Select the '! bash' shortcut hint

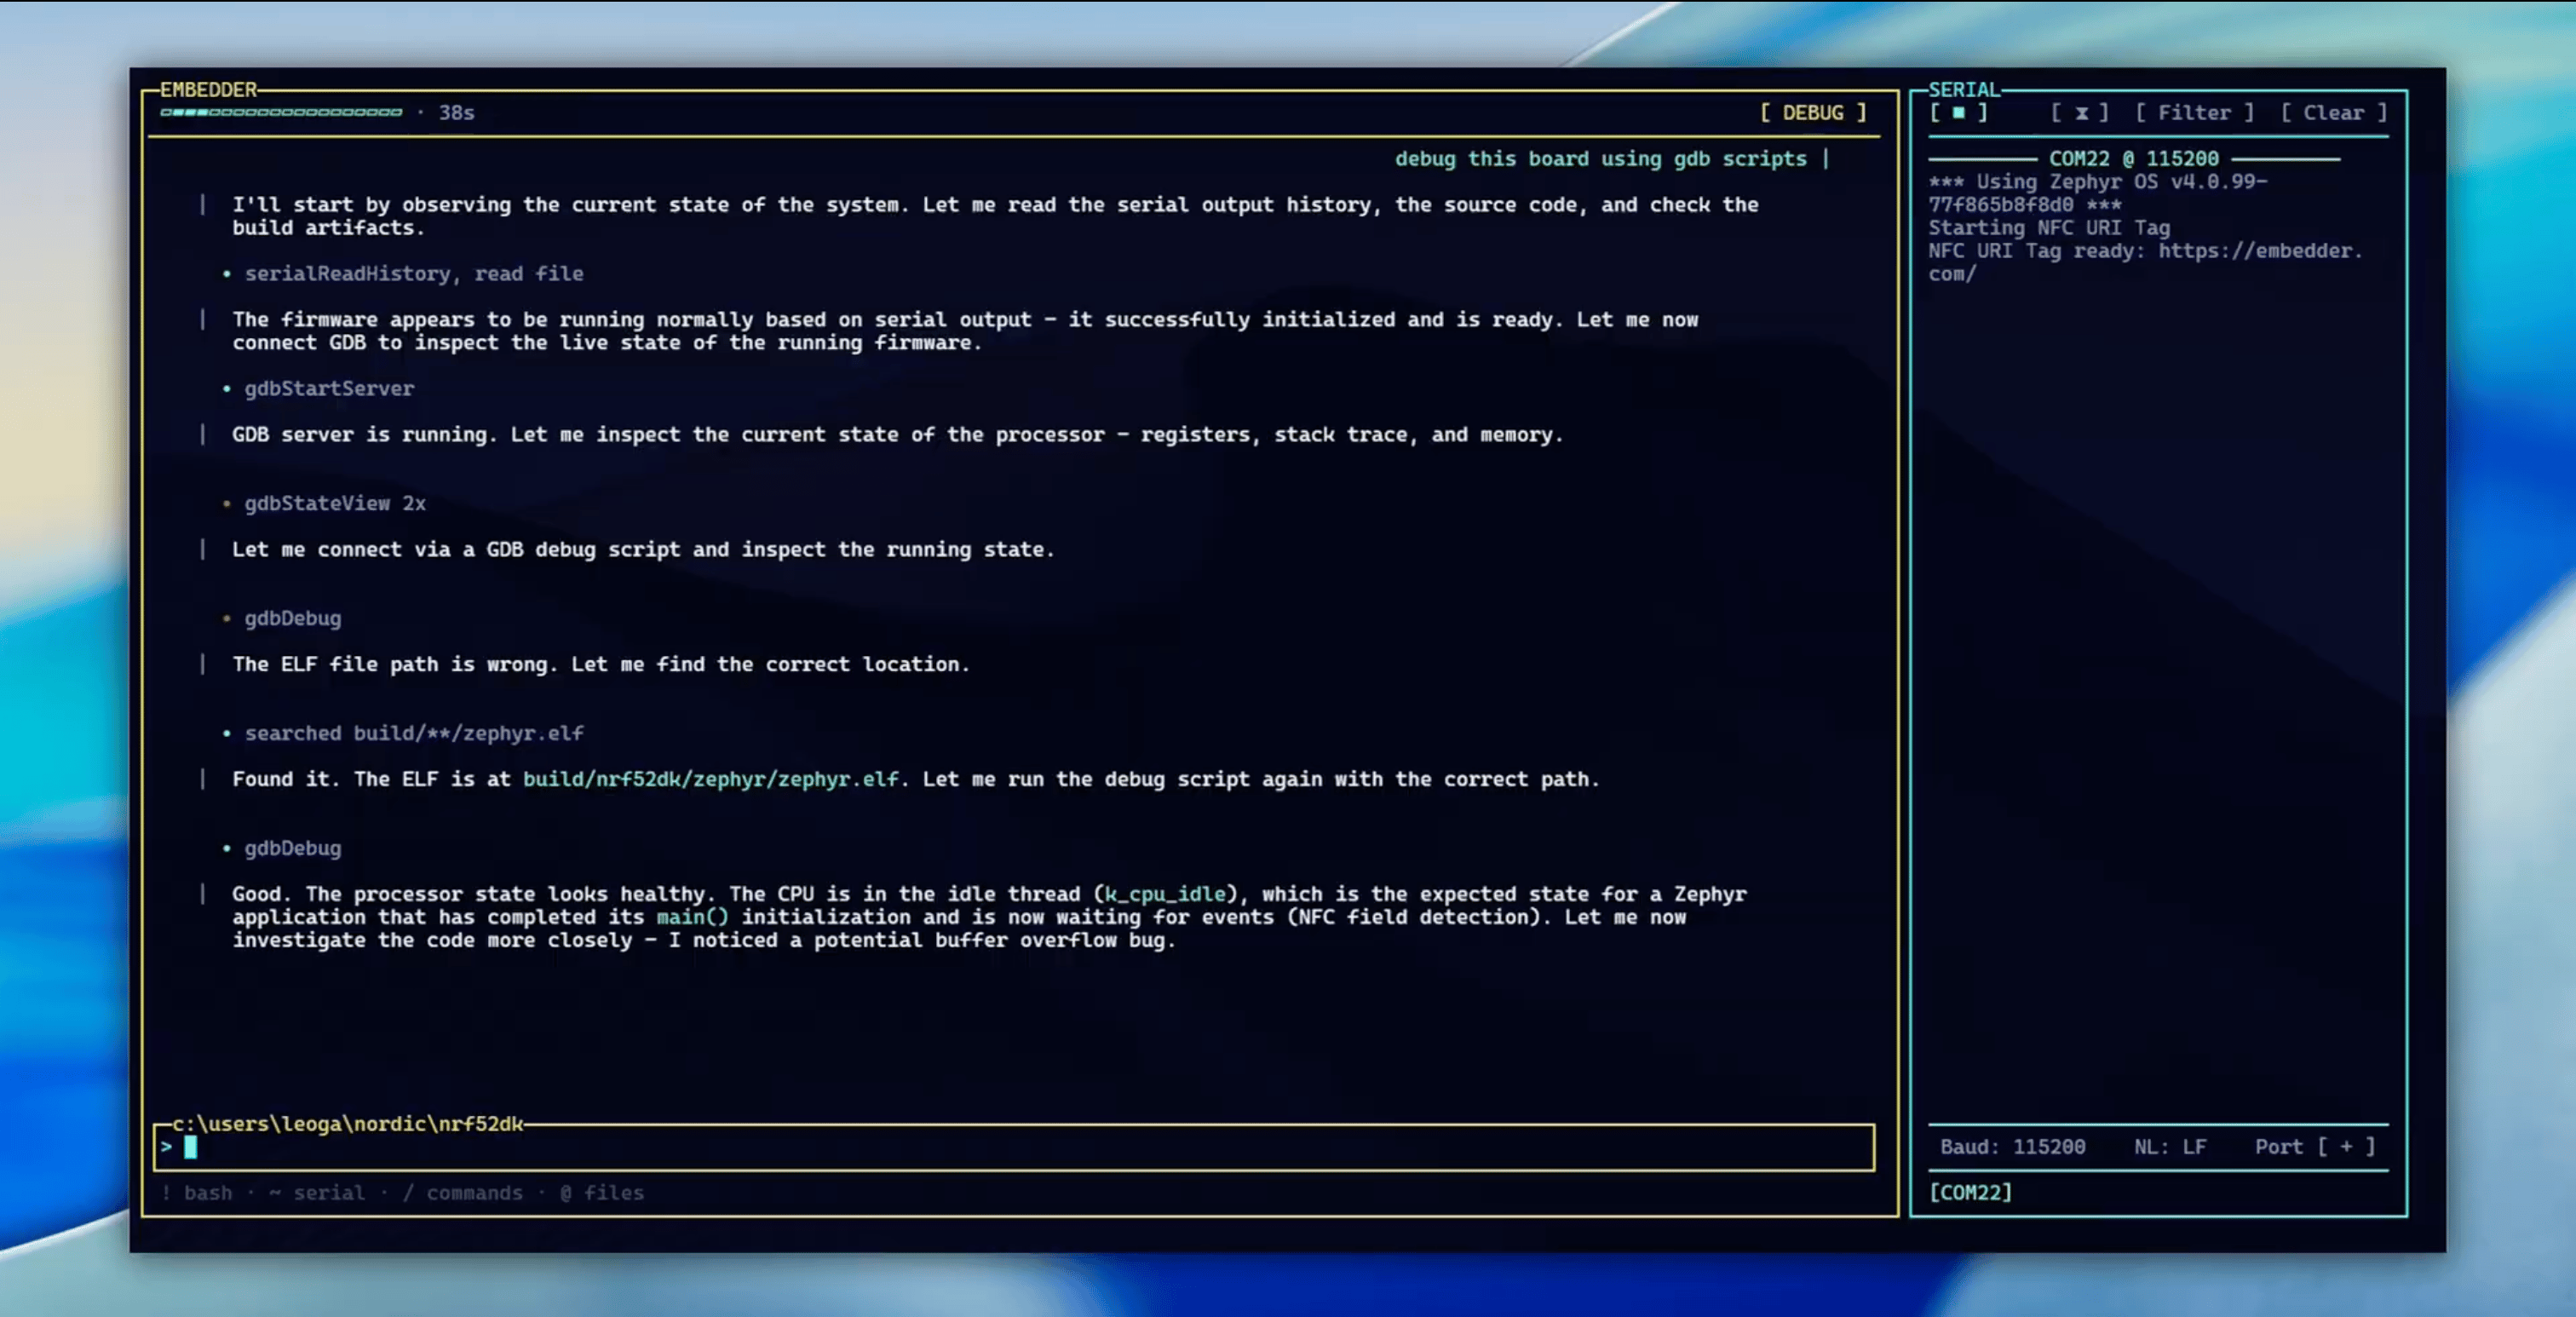(197, 1193)
